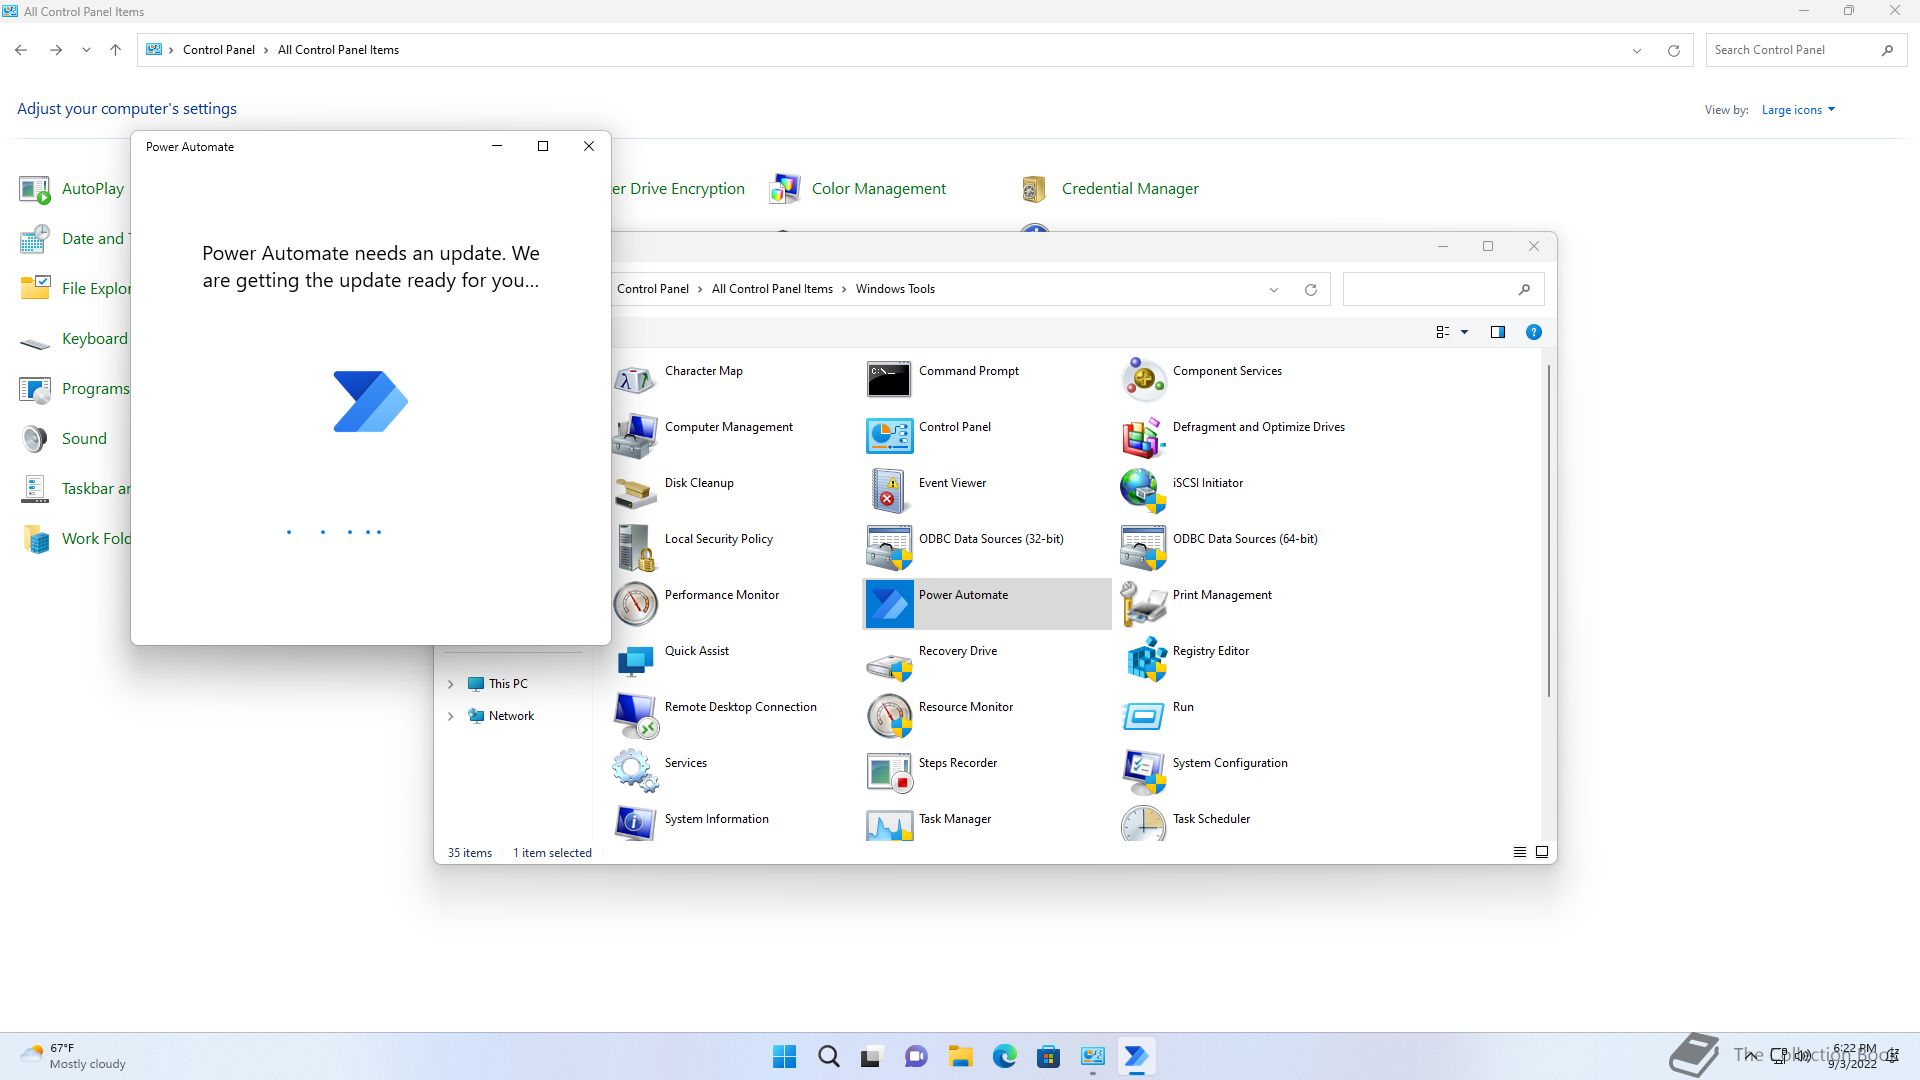The height and width of the screenshot is (1080, 1920).
Task: Open File Explorer from taskbar
Action: pyautogui.click(x=960, y=1056)
